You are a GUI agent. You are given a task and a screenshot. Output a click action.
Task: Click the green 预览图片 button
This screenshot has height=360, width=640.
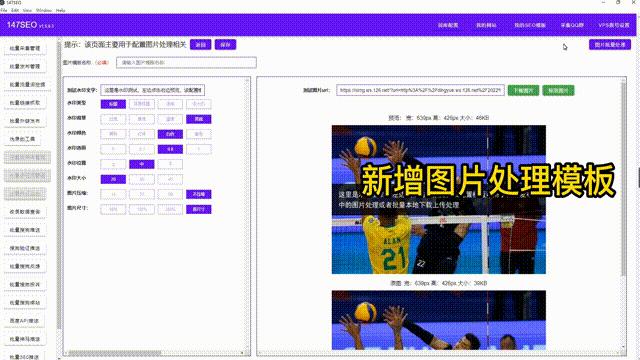coord(558,90)
